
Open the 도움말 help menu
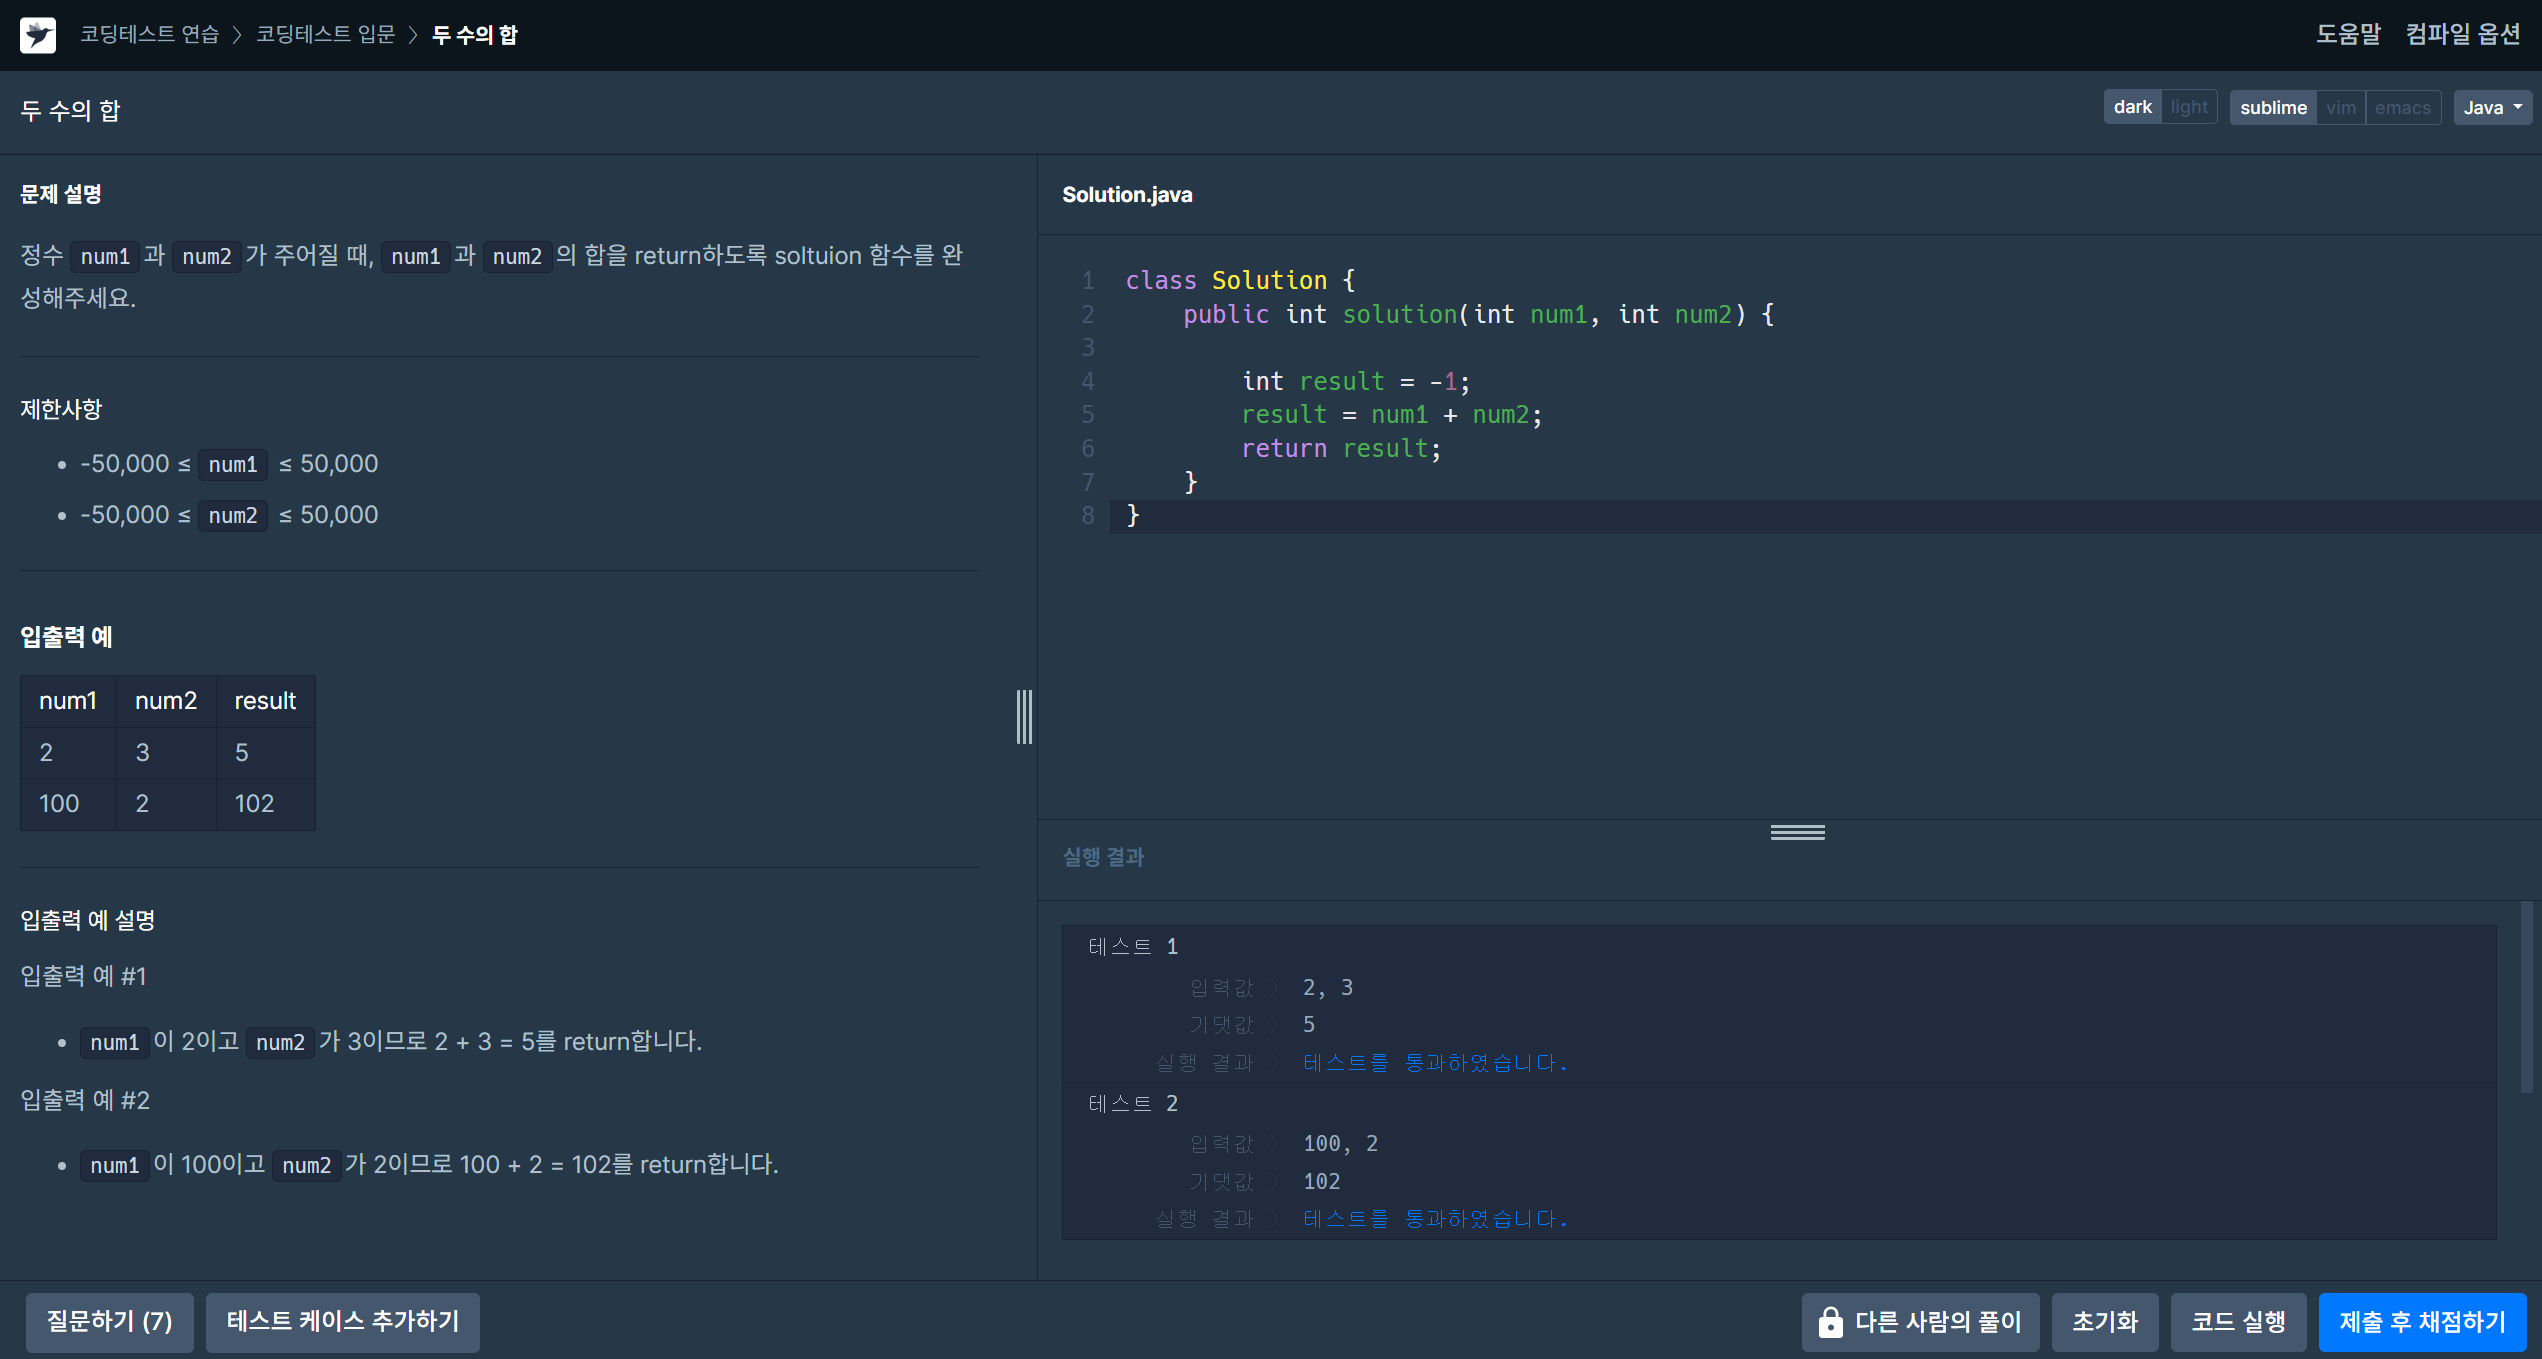click(2348, 34)
